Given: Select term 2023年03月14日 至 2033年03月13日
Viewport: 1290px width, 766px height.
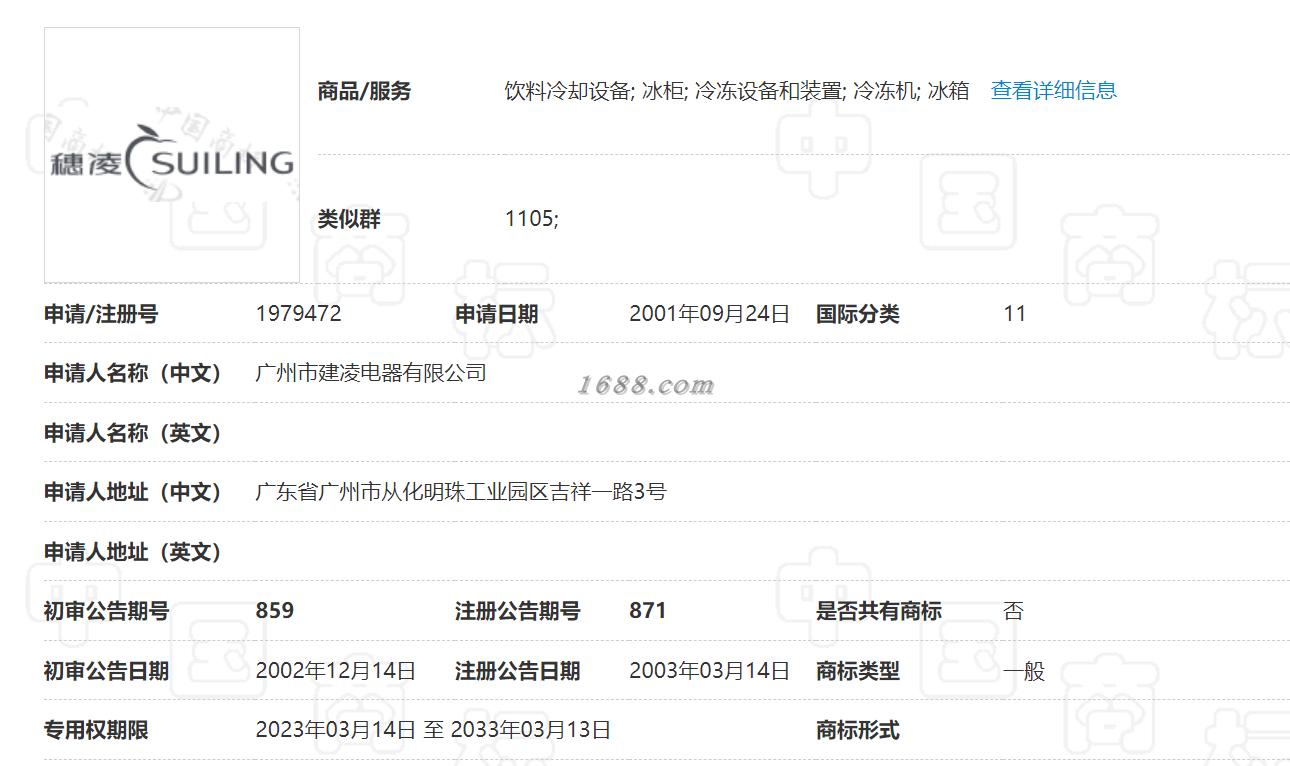Looking at the screenshot, I should (433, 730).
